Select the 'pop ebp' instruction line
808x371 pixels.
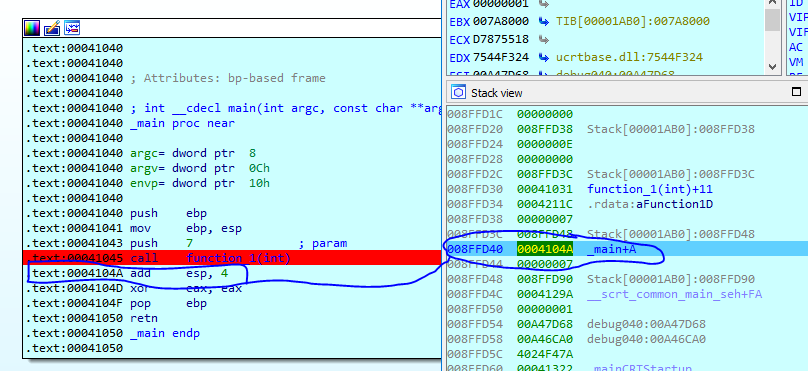pos(168,303)
